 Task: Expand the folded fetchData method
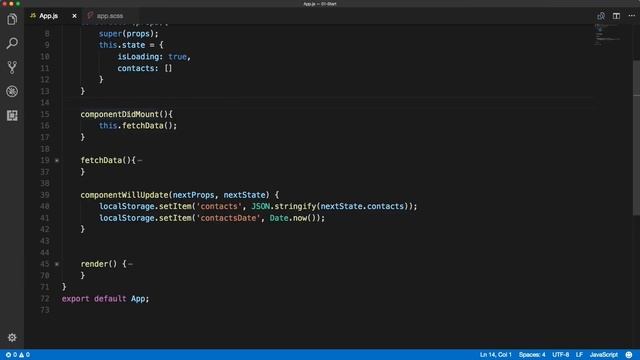tap(57, 160)
